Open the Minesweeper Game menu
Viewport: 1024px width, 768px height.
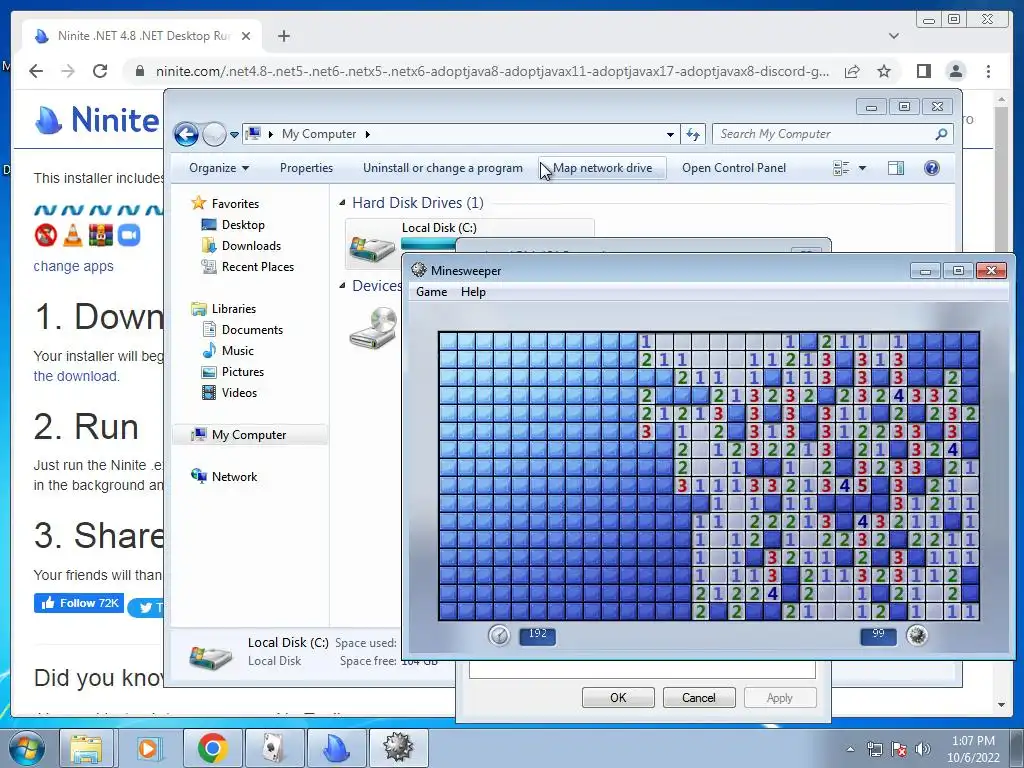tap(432, 292)
